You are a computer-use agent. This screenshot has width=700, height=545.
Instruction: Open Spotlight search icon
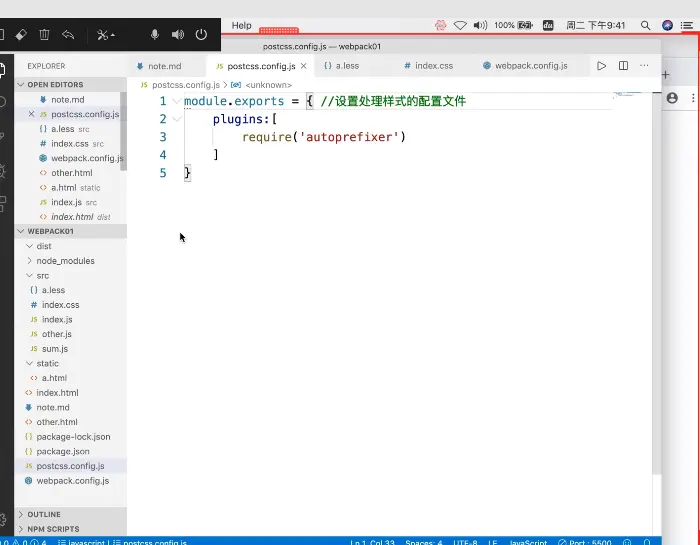pos(645,25)
